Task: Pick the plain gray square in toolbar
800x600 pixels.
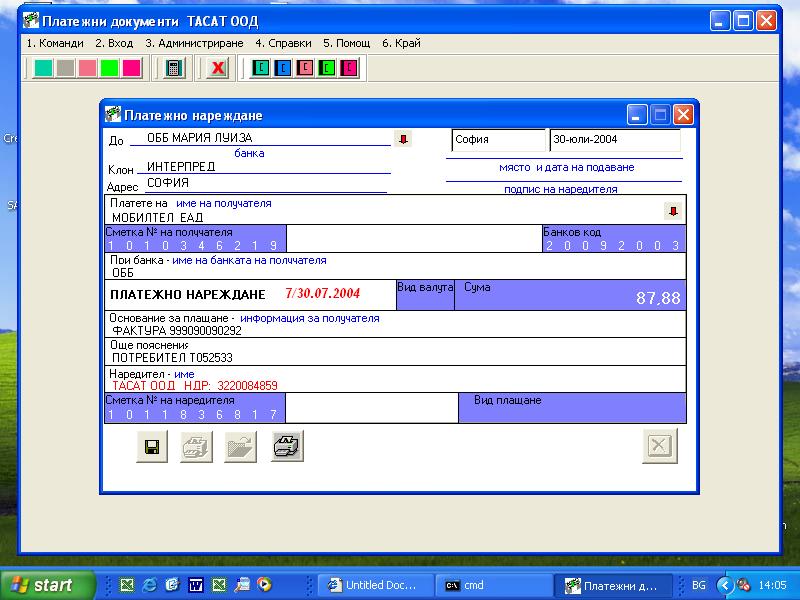Action: pos(65,68)
